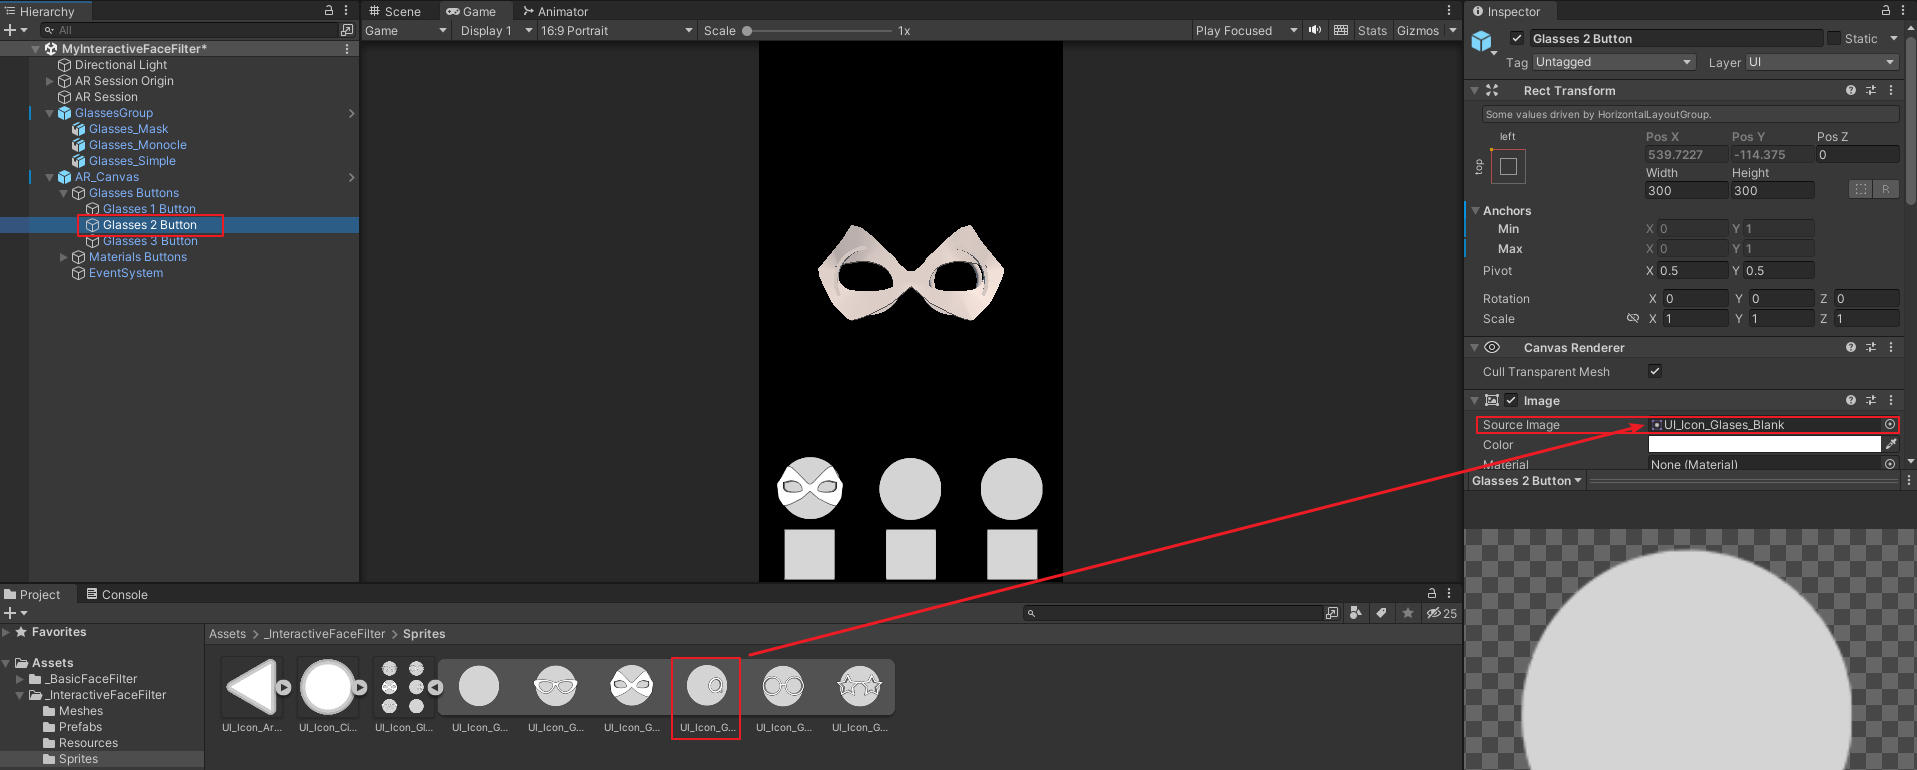Open Canvas Renderer help icon
This screenshot has height=770, width=1917.
[1851, 347]
